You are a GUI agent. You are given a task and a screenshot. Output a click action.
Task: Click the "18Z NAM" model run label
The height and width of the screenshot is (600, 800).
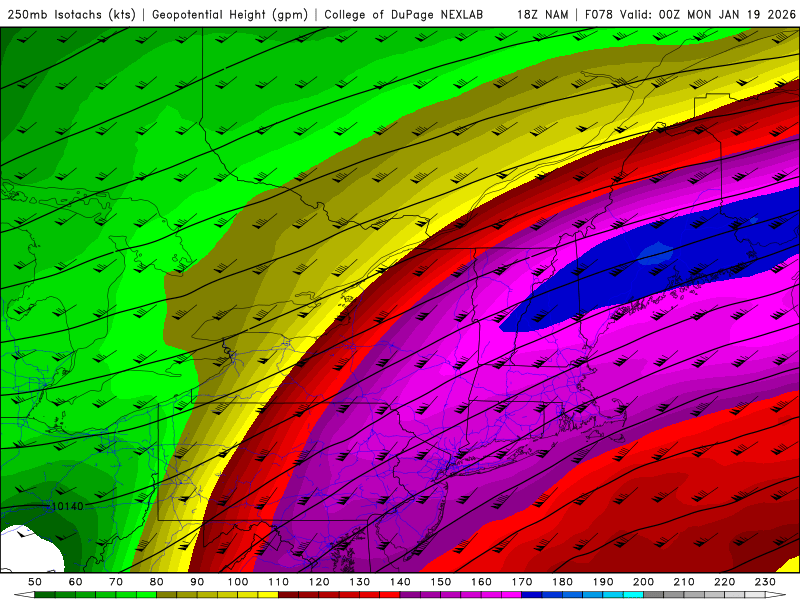543,15
